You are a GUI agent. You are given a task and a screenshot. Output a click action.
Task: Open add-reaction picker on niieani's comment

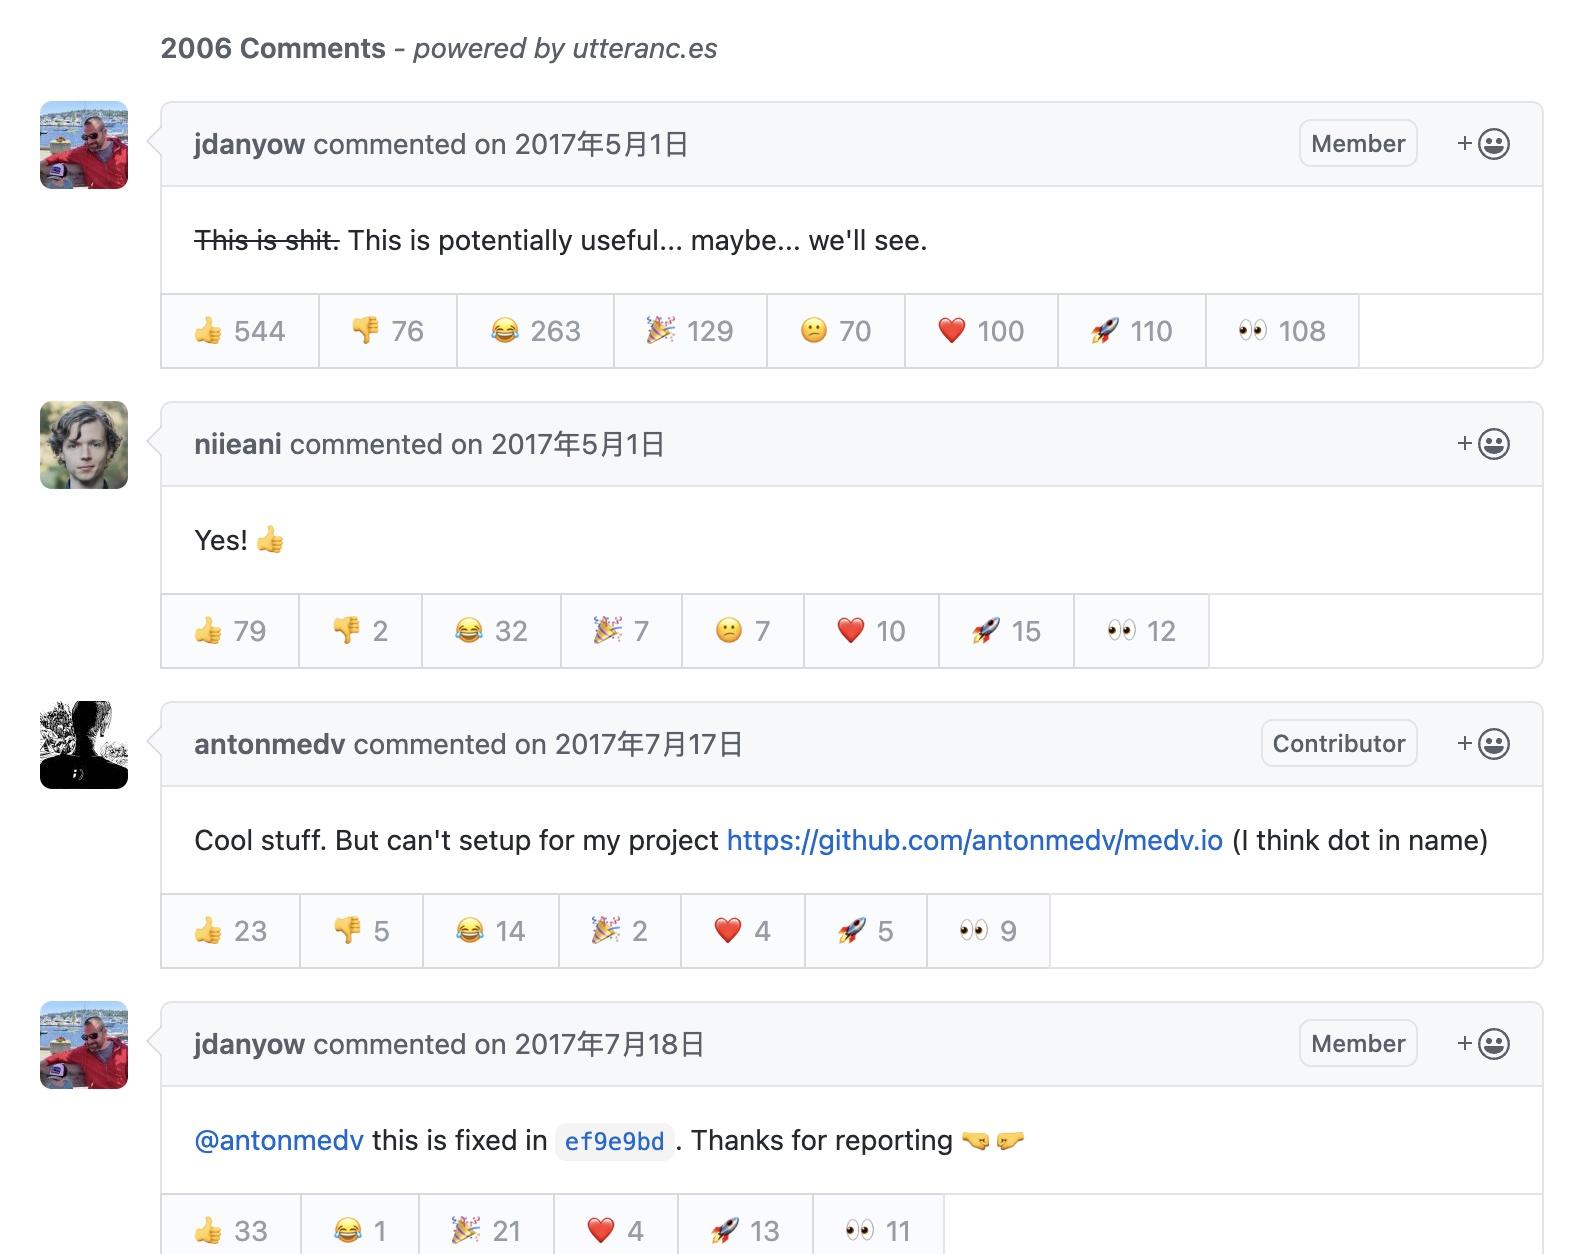[1483, 444]
